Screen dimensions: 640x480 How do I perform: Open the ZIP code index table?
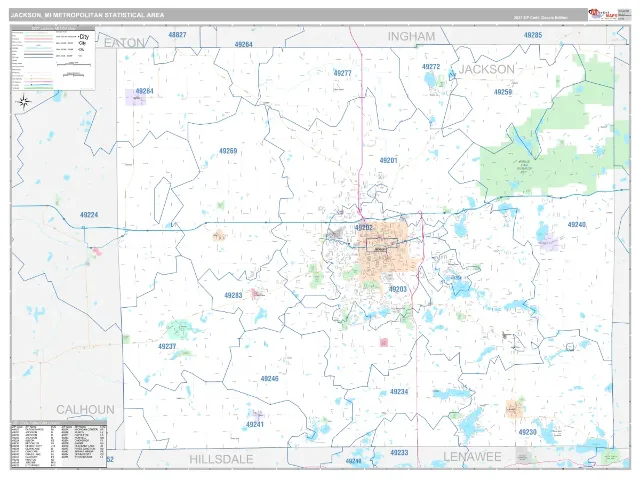[x=59, y=444]
